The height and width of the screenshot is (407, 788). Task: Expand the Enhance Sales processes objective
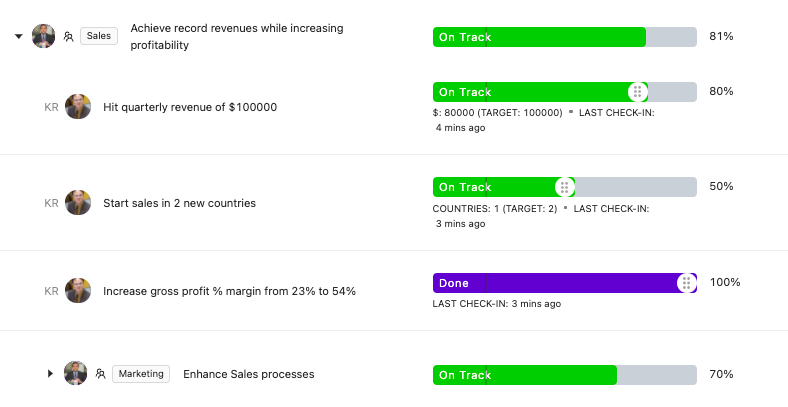[50, 373]
